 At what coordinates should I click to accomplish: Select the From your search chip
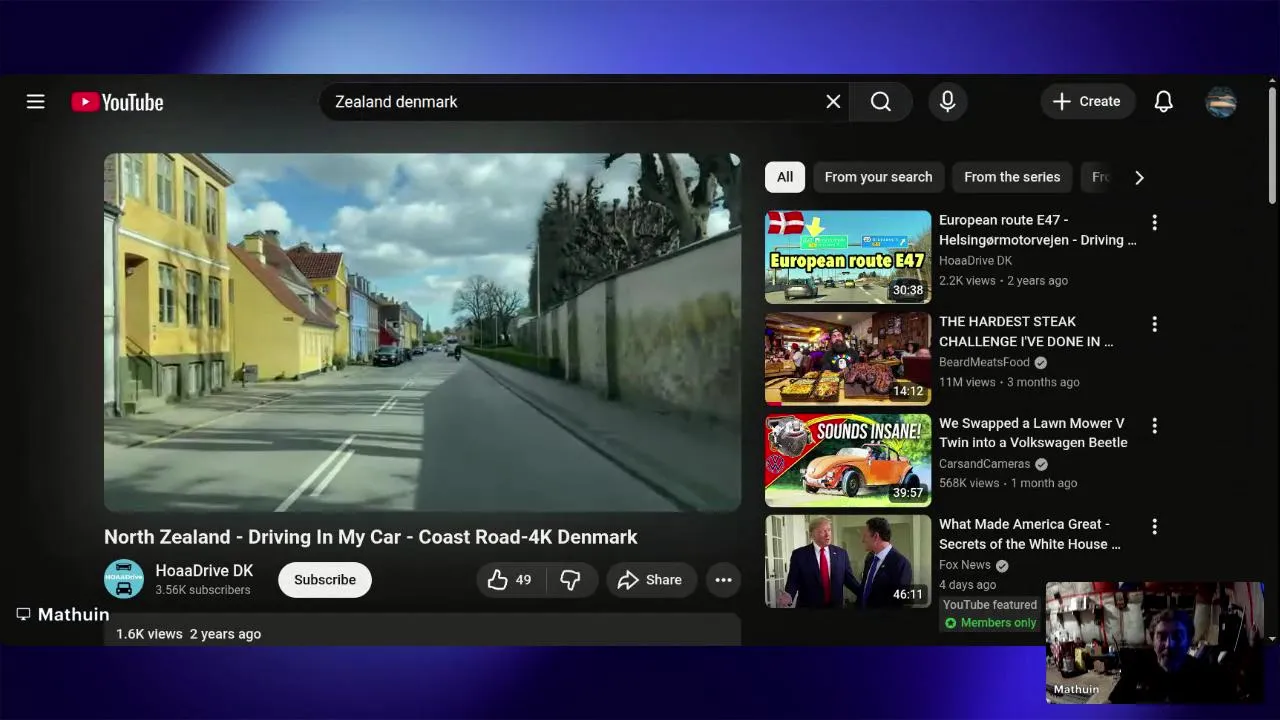pos(878,177)
